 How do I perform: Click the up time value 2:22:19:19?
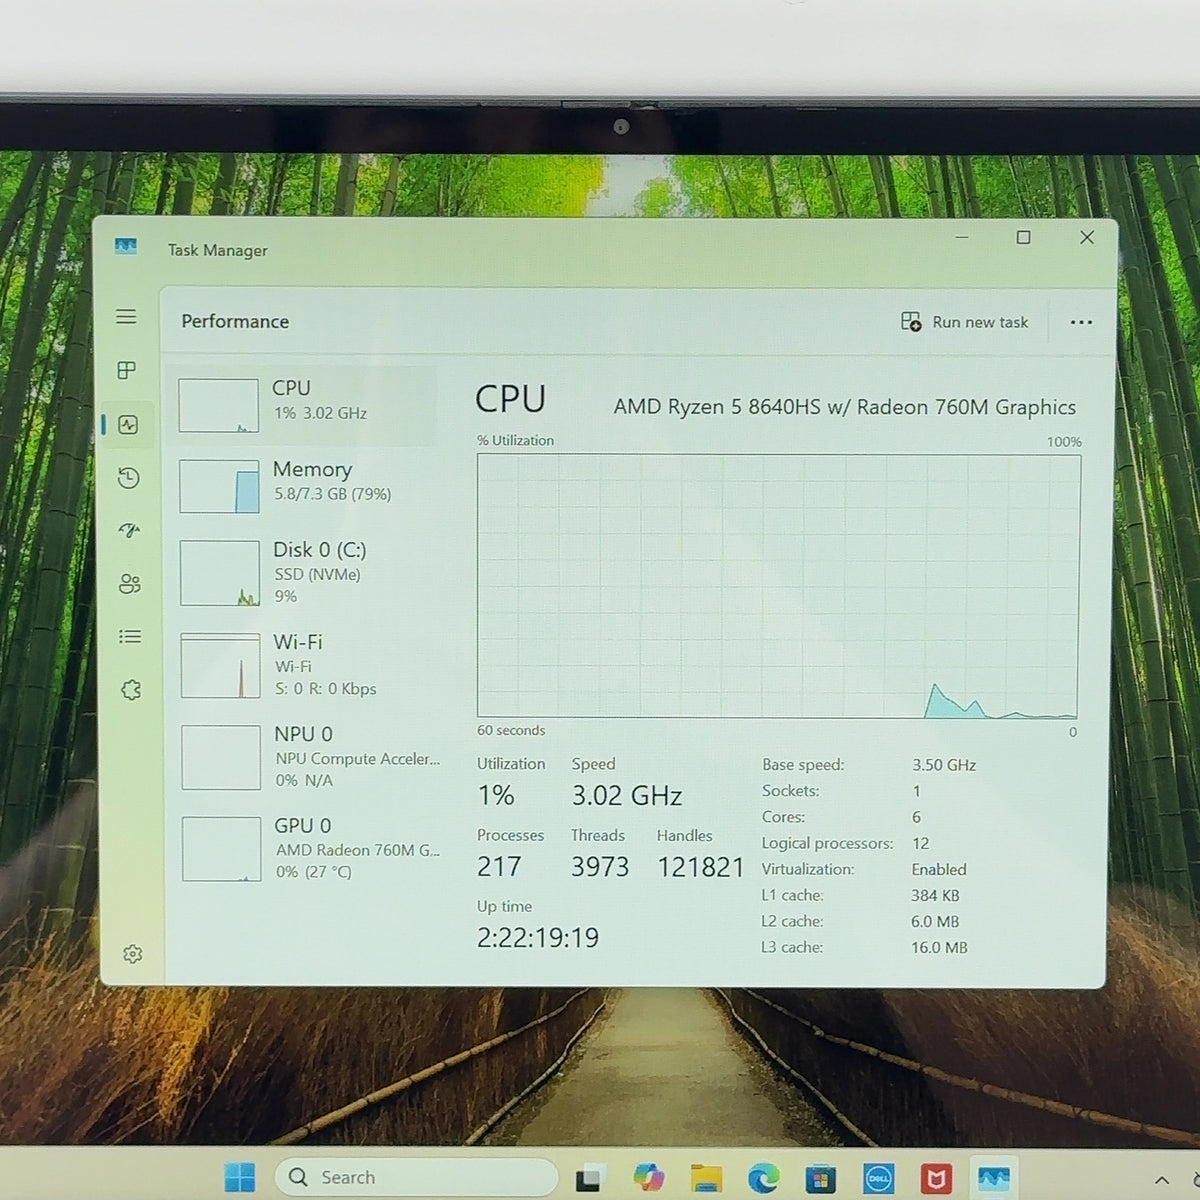pyautogui.click(x=538, y=938)
